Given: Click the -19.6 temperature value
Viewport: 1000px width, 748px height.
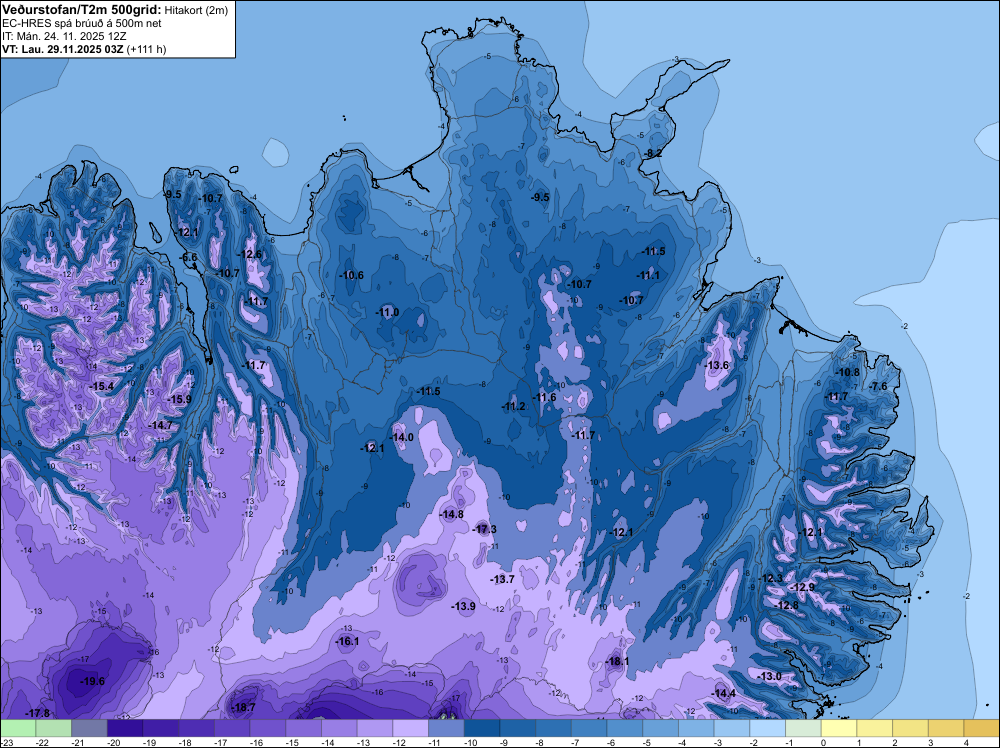Looking at the screenshot, I should click(92, 681).
